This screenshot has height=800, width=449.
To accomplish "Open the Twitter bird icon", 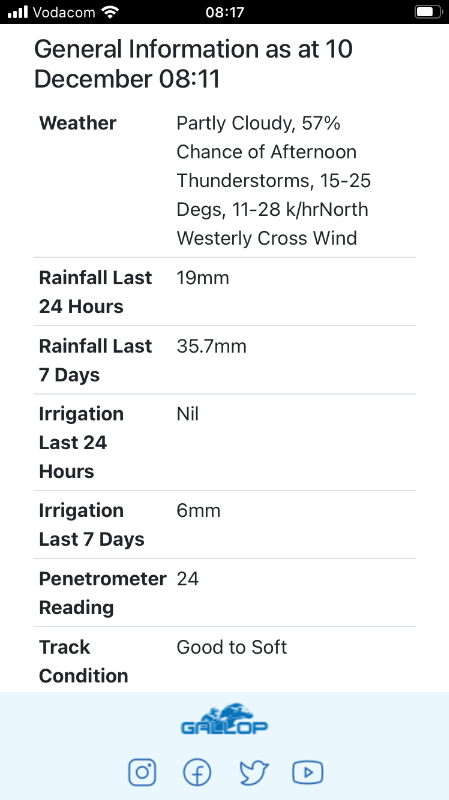I will 254,772.
